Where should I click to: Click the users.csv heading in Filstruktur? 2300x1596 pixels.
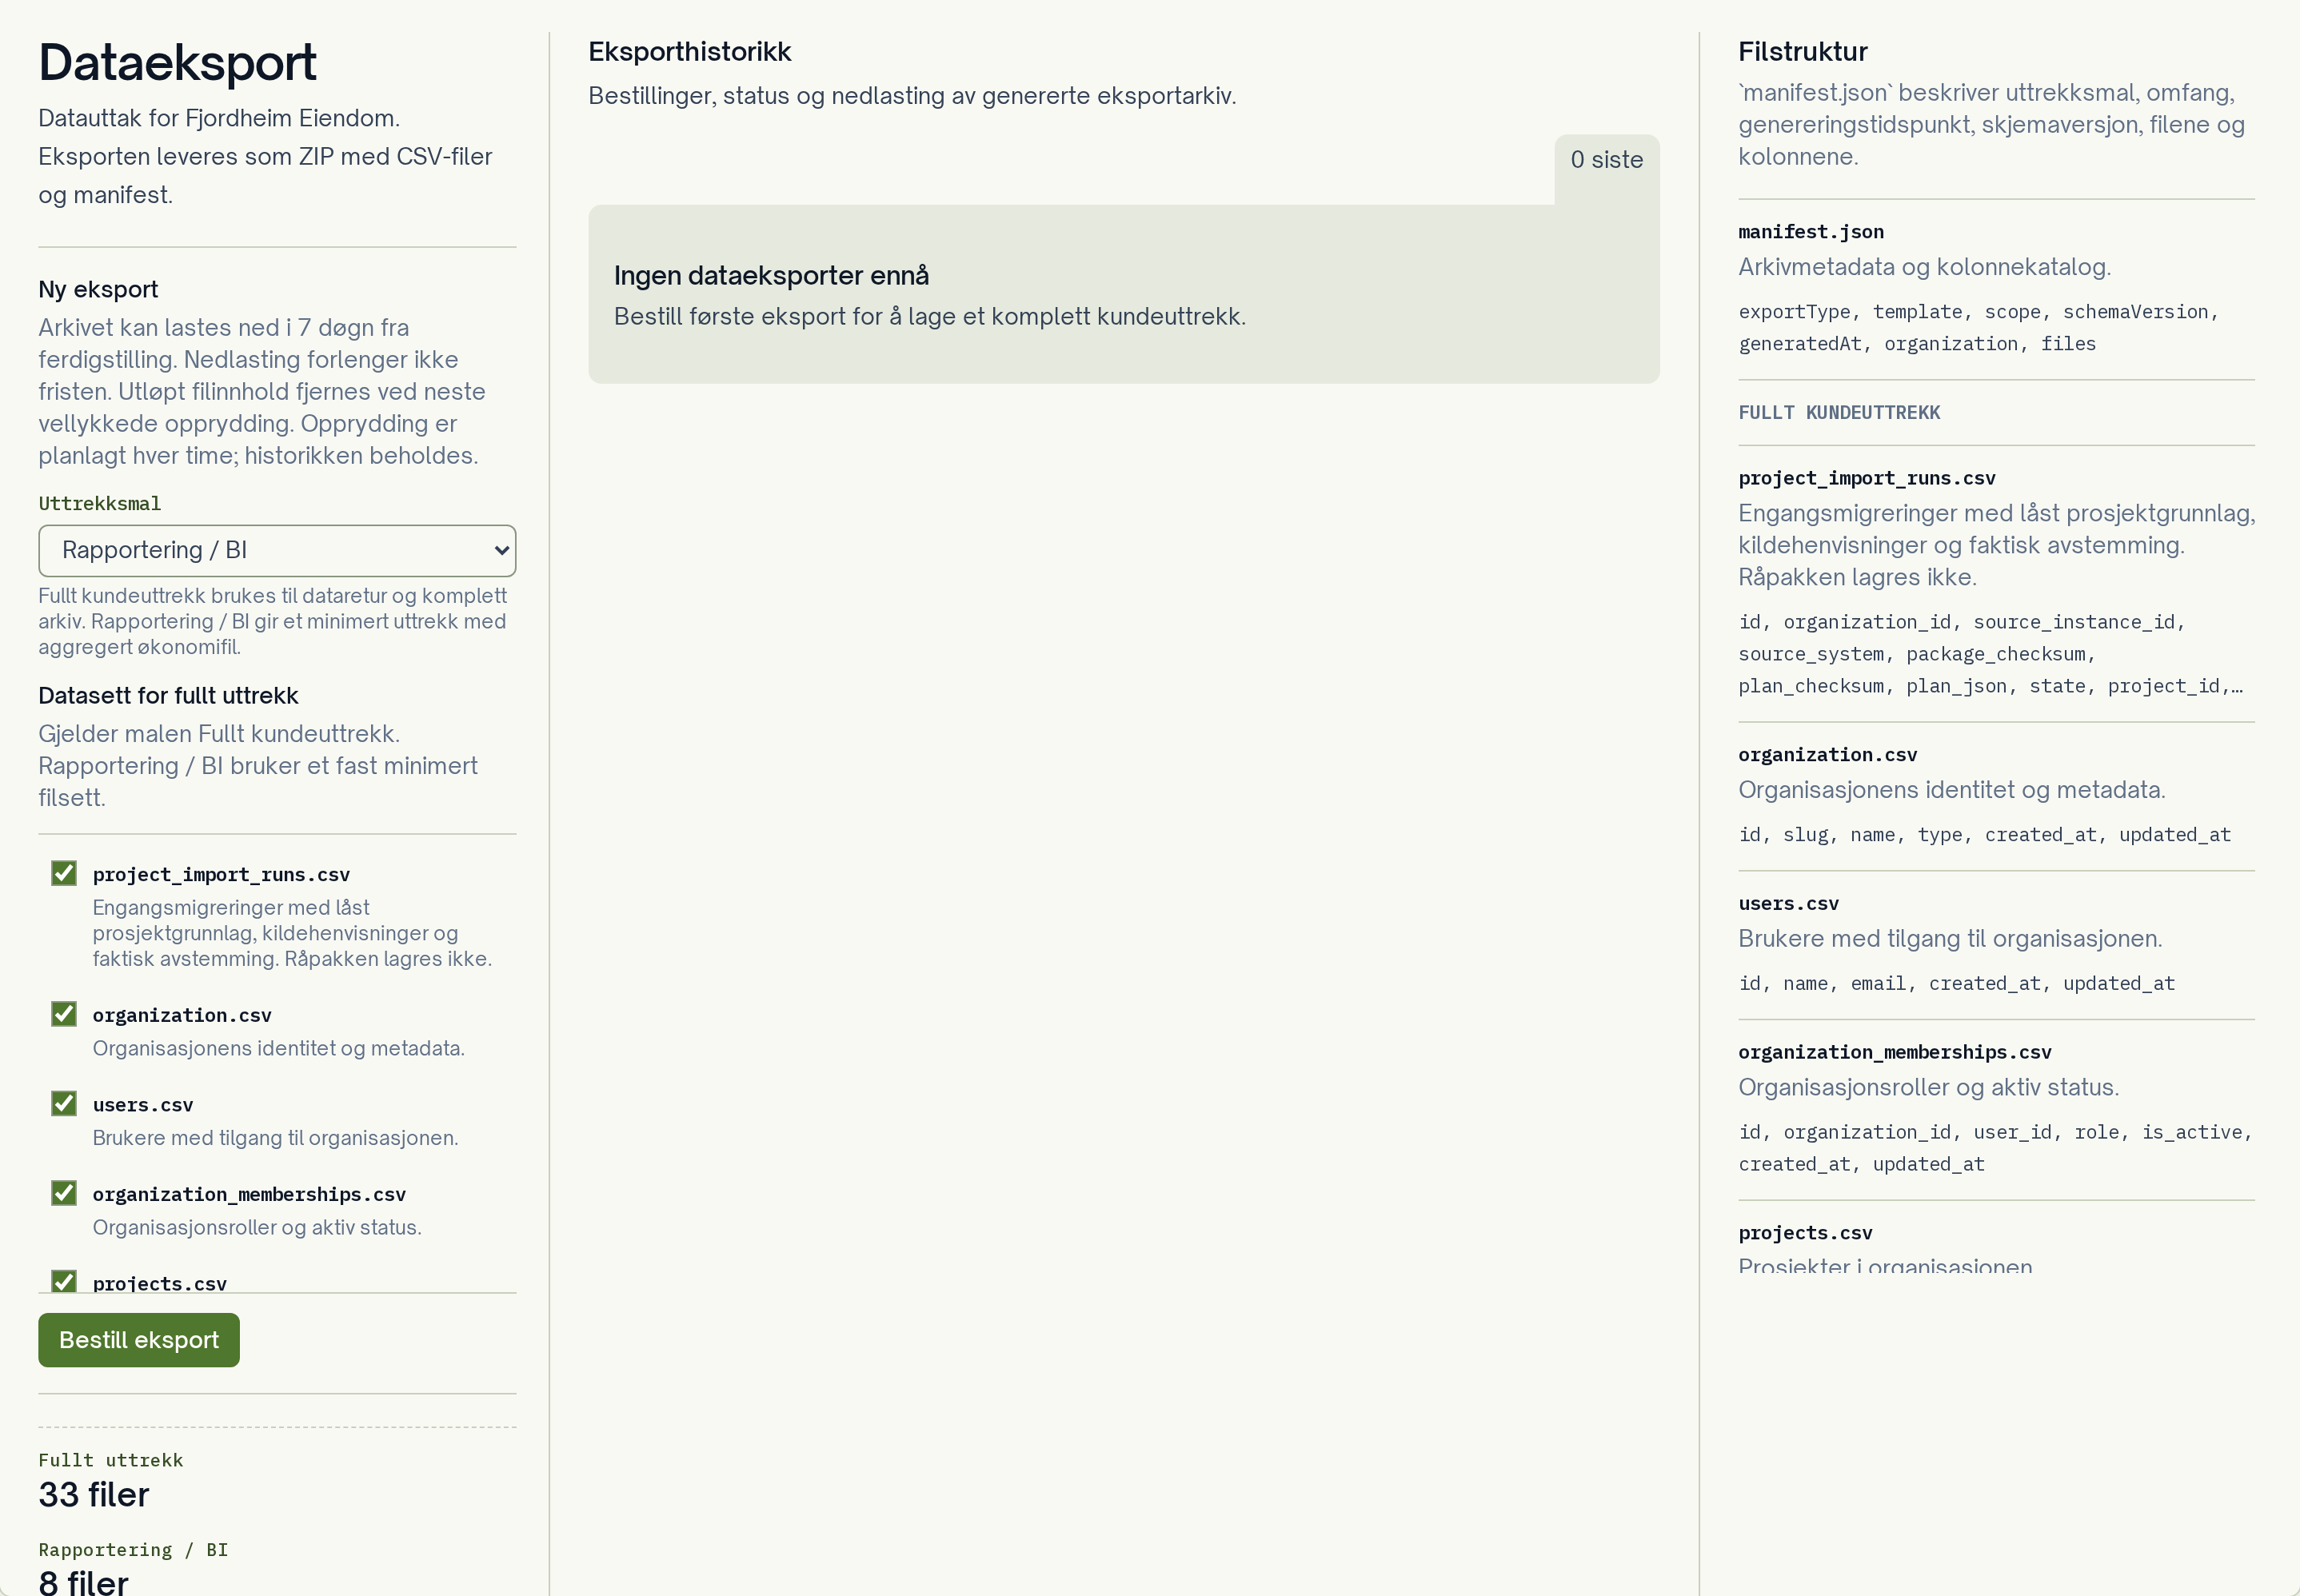click(x=1789, y=904)
